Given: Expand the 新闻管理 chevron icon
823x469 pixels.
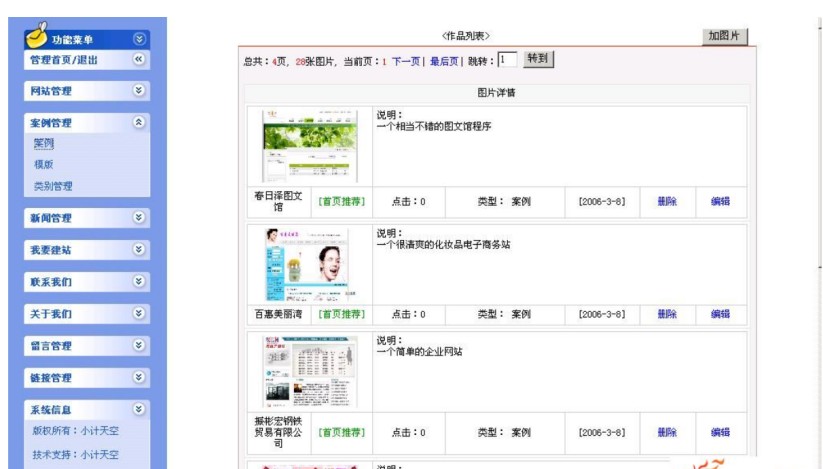Looking at the screenshot, I should tap(139, 218).
